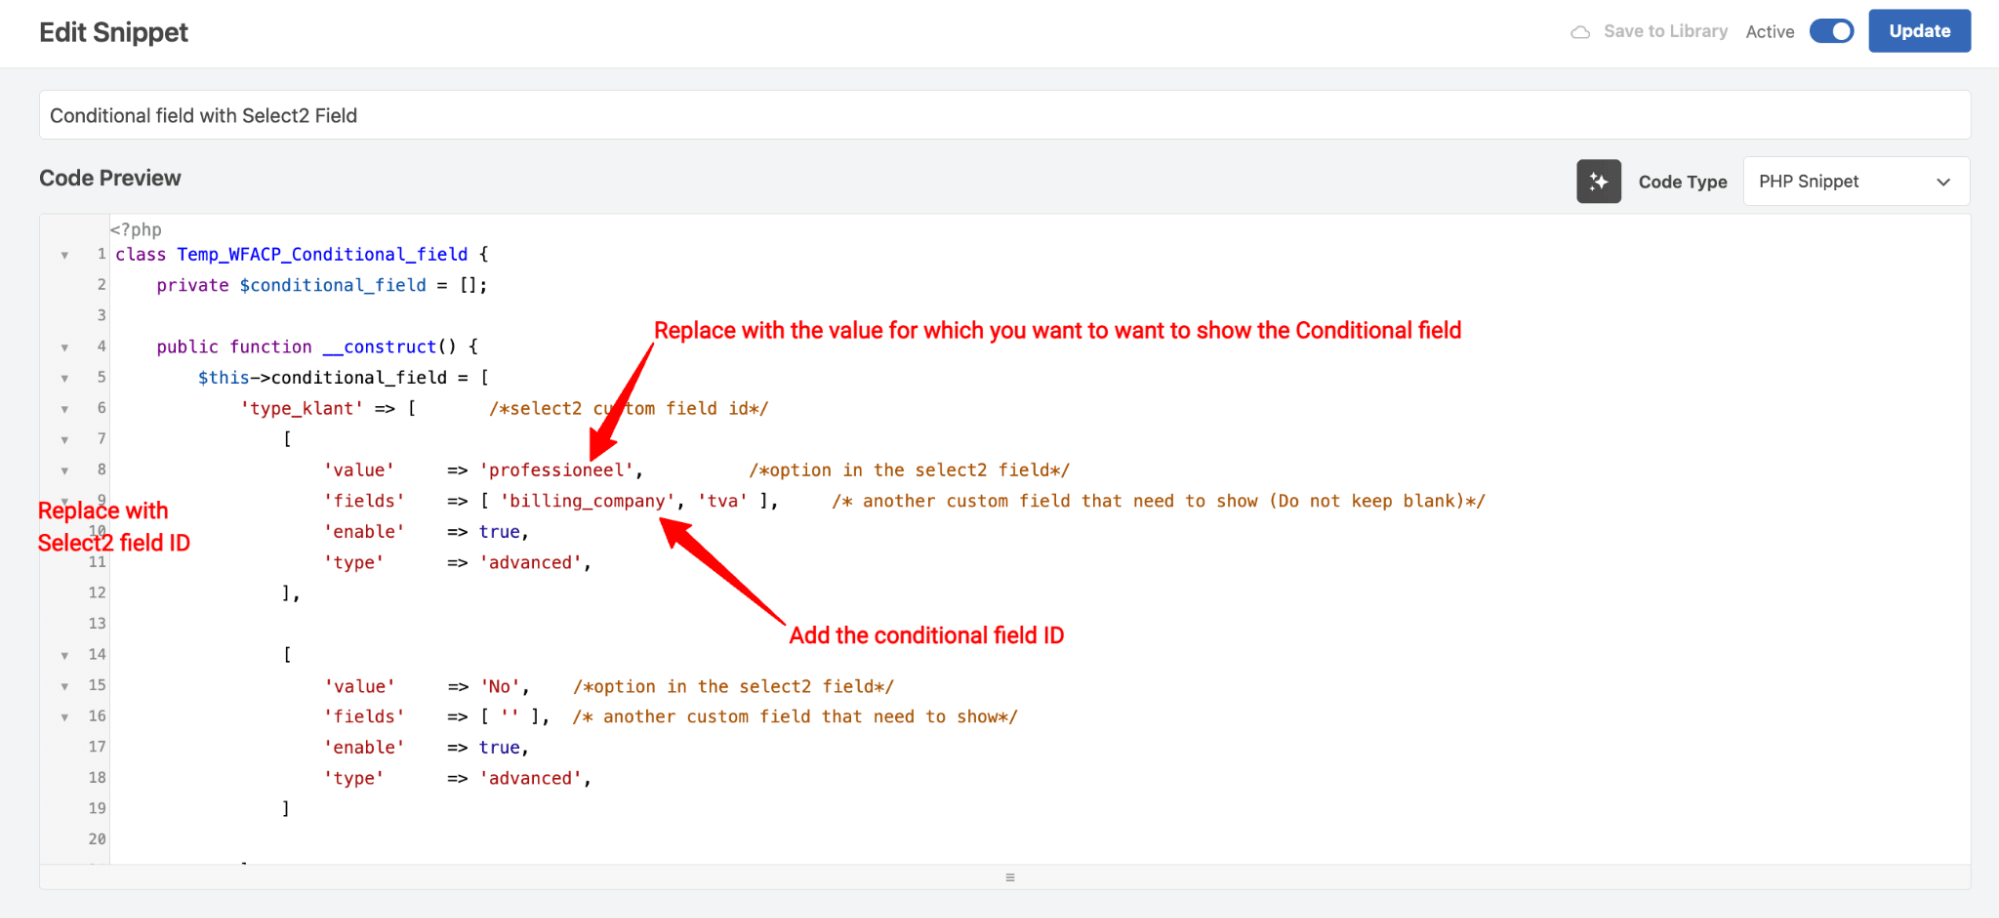
Task: Collapse the fold arrow on line 8
Action: click(x=64, y=469)
